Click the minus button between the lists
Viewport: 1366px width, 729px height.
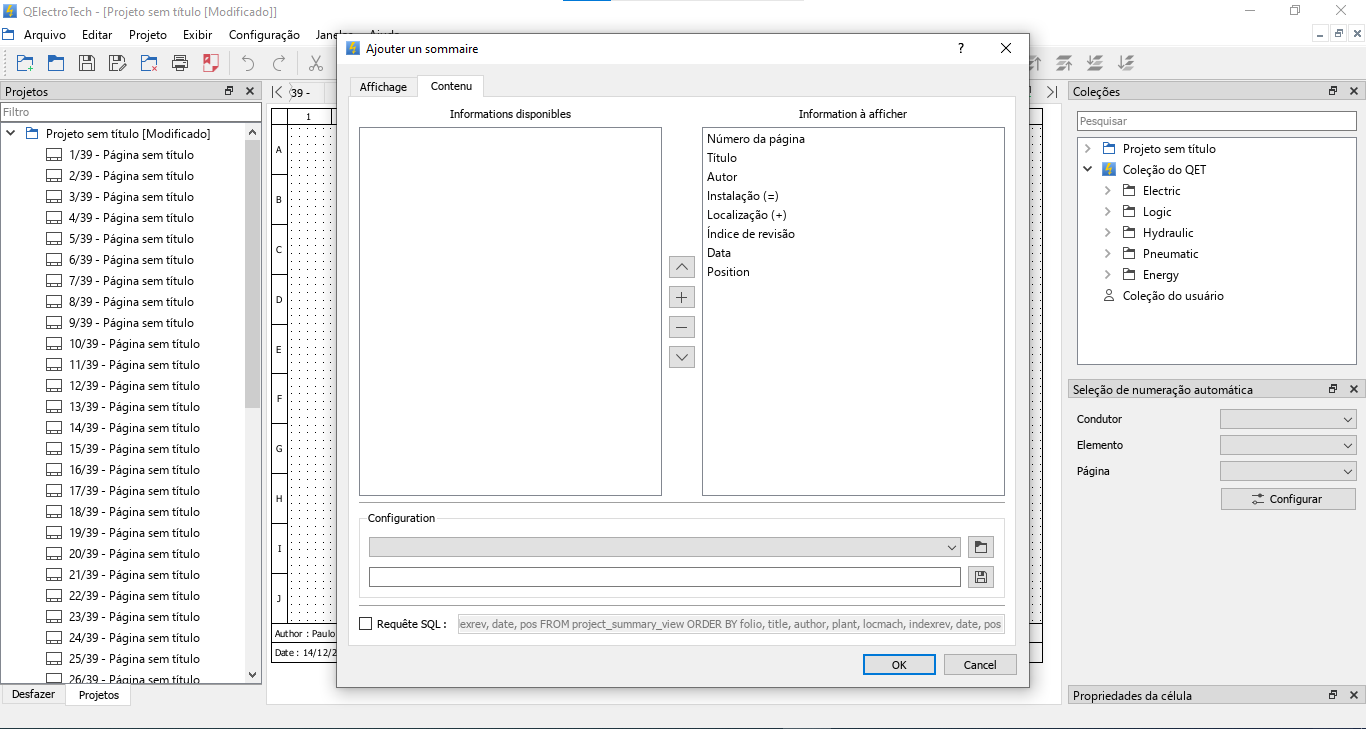[x=682, y=327]
